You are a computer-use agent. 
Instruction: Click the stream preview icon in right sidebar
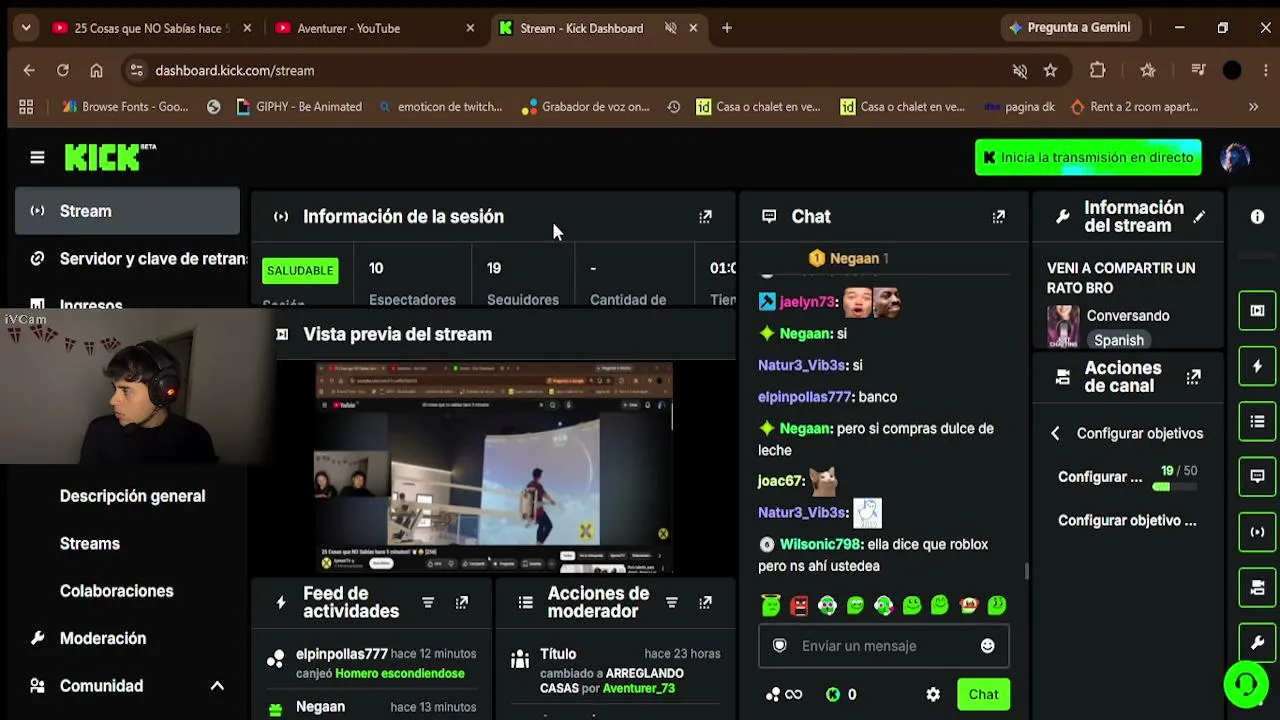click(1257, 310)
